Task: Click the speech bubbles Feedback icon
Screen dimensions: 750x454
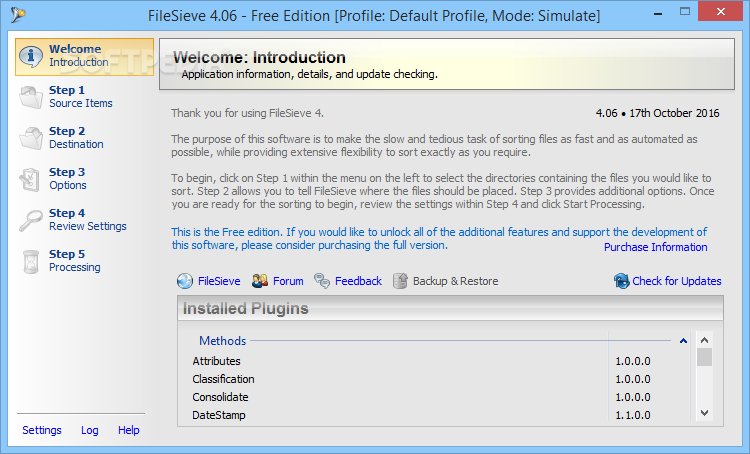Action: (322, 281)
